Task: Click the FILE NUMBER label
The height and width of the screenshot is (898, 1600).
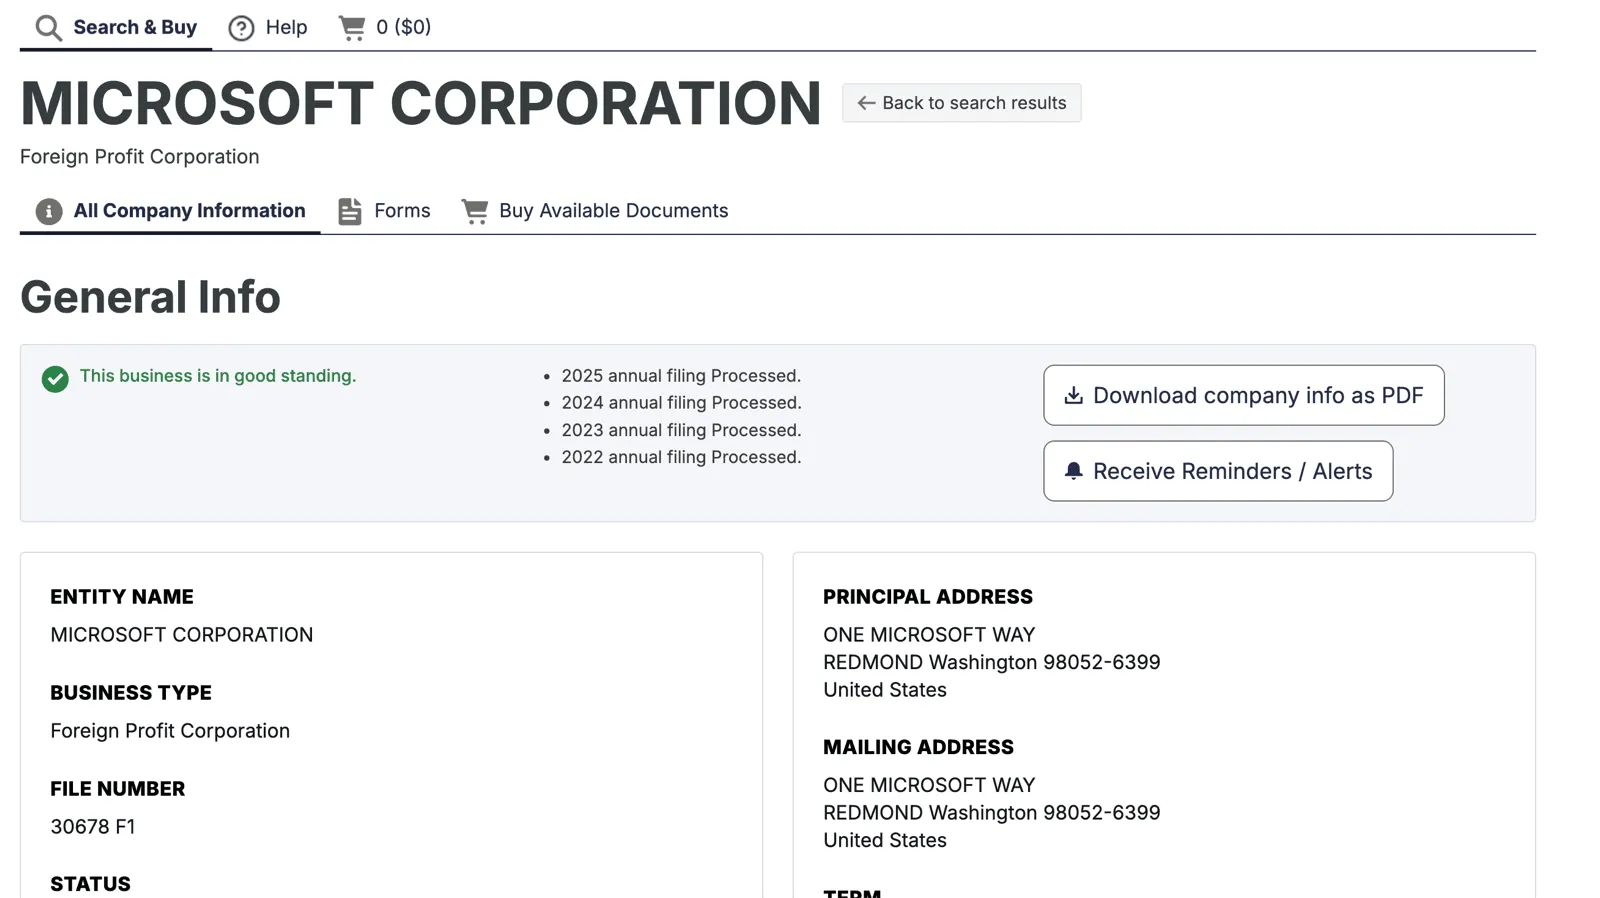Action: [x=118, y=789]
